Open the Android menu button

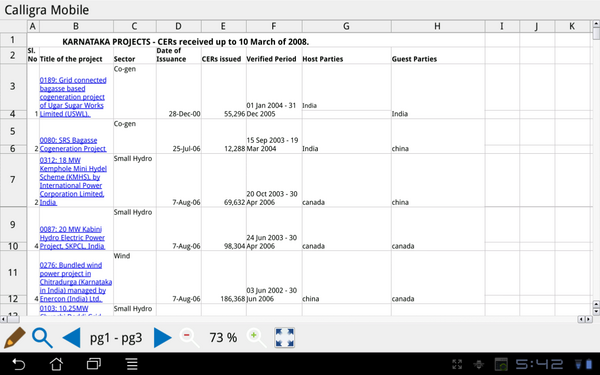pyautogui.click(x=132, y=364)
